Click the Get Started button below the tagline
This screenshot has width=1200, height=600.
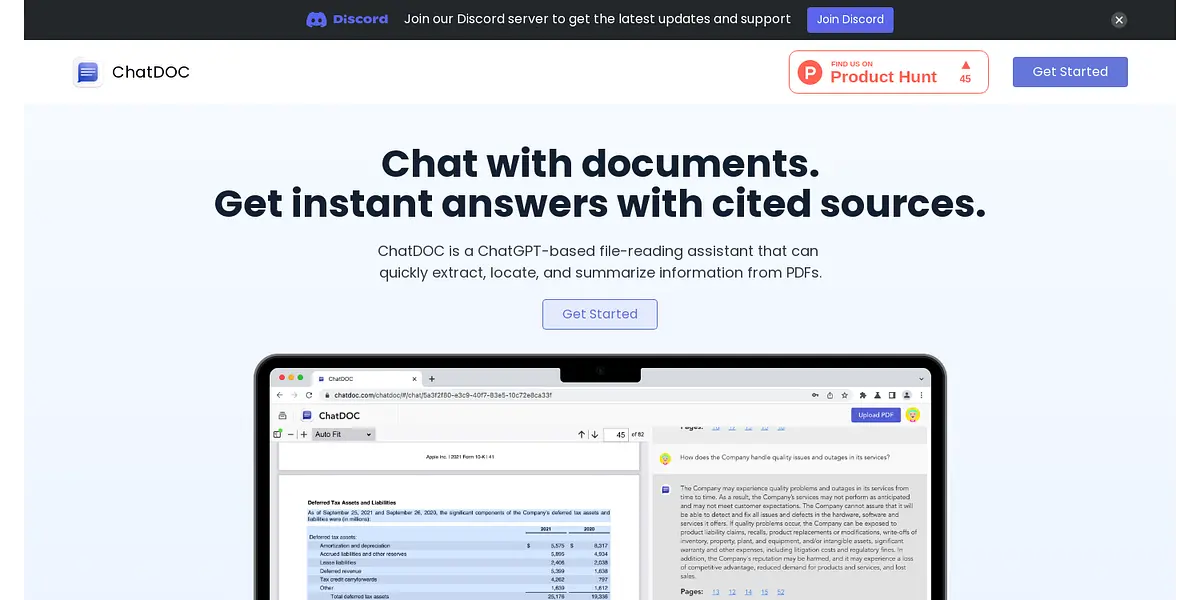[600, 314]
